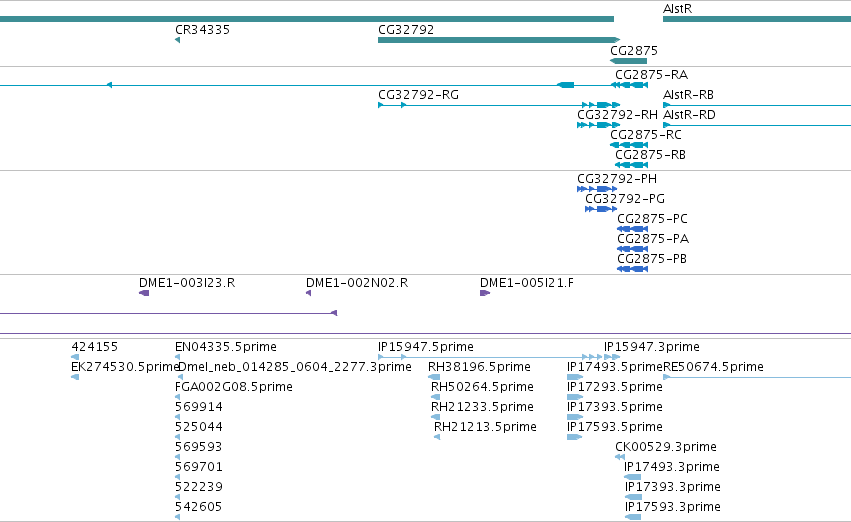Viewport: 851px width, 522px height.
Task: Click the CG2875-PB protein label
Action: pyautogui.click(x=652, y=259)
